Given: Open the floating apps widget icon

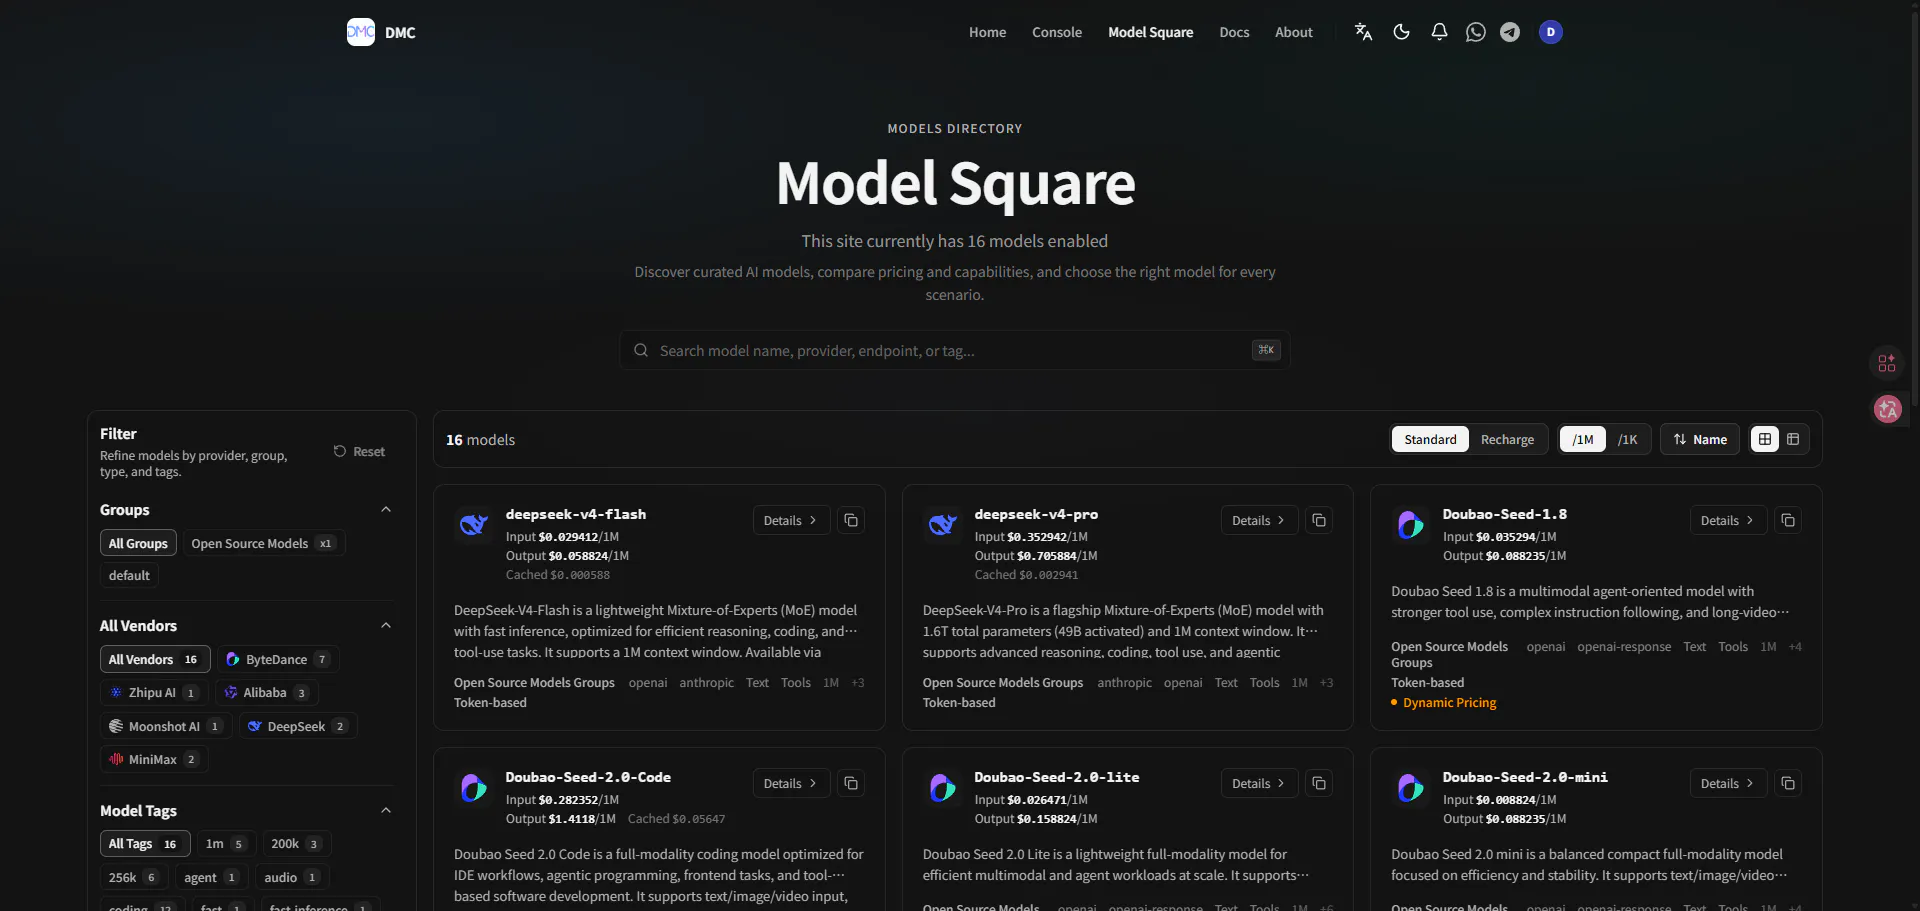Looking at the screenshot, I should pos(1887,363).
